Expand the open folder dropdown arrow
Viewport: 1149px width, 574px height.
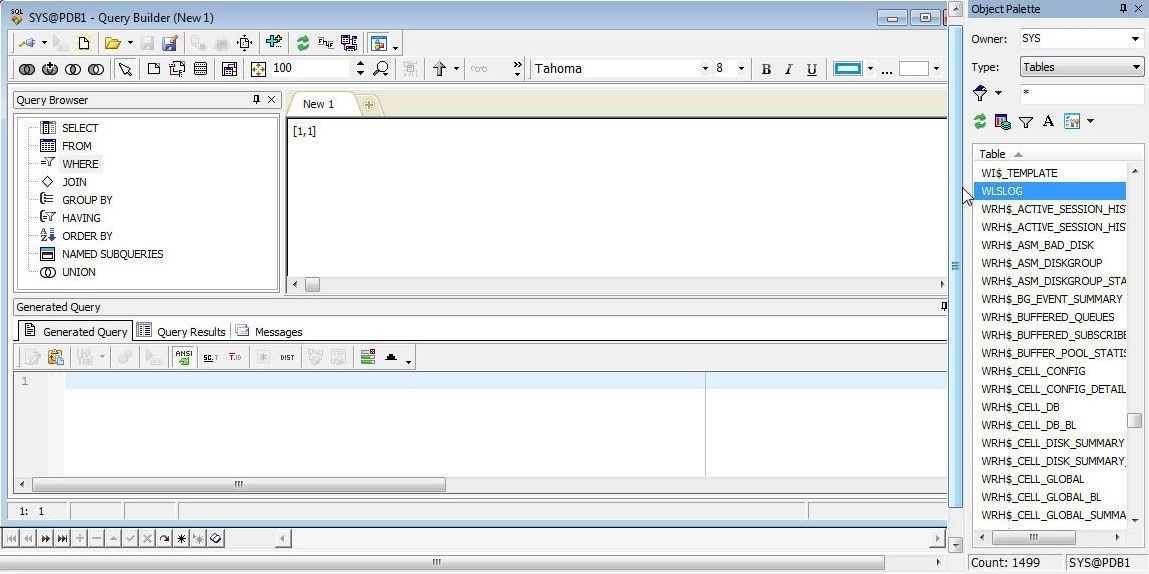pos(130,43)
